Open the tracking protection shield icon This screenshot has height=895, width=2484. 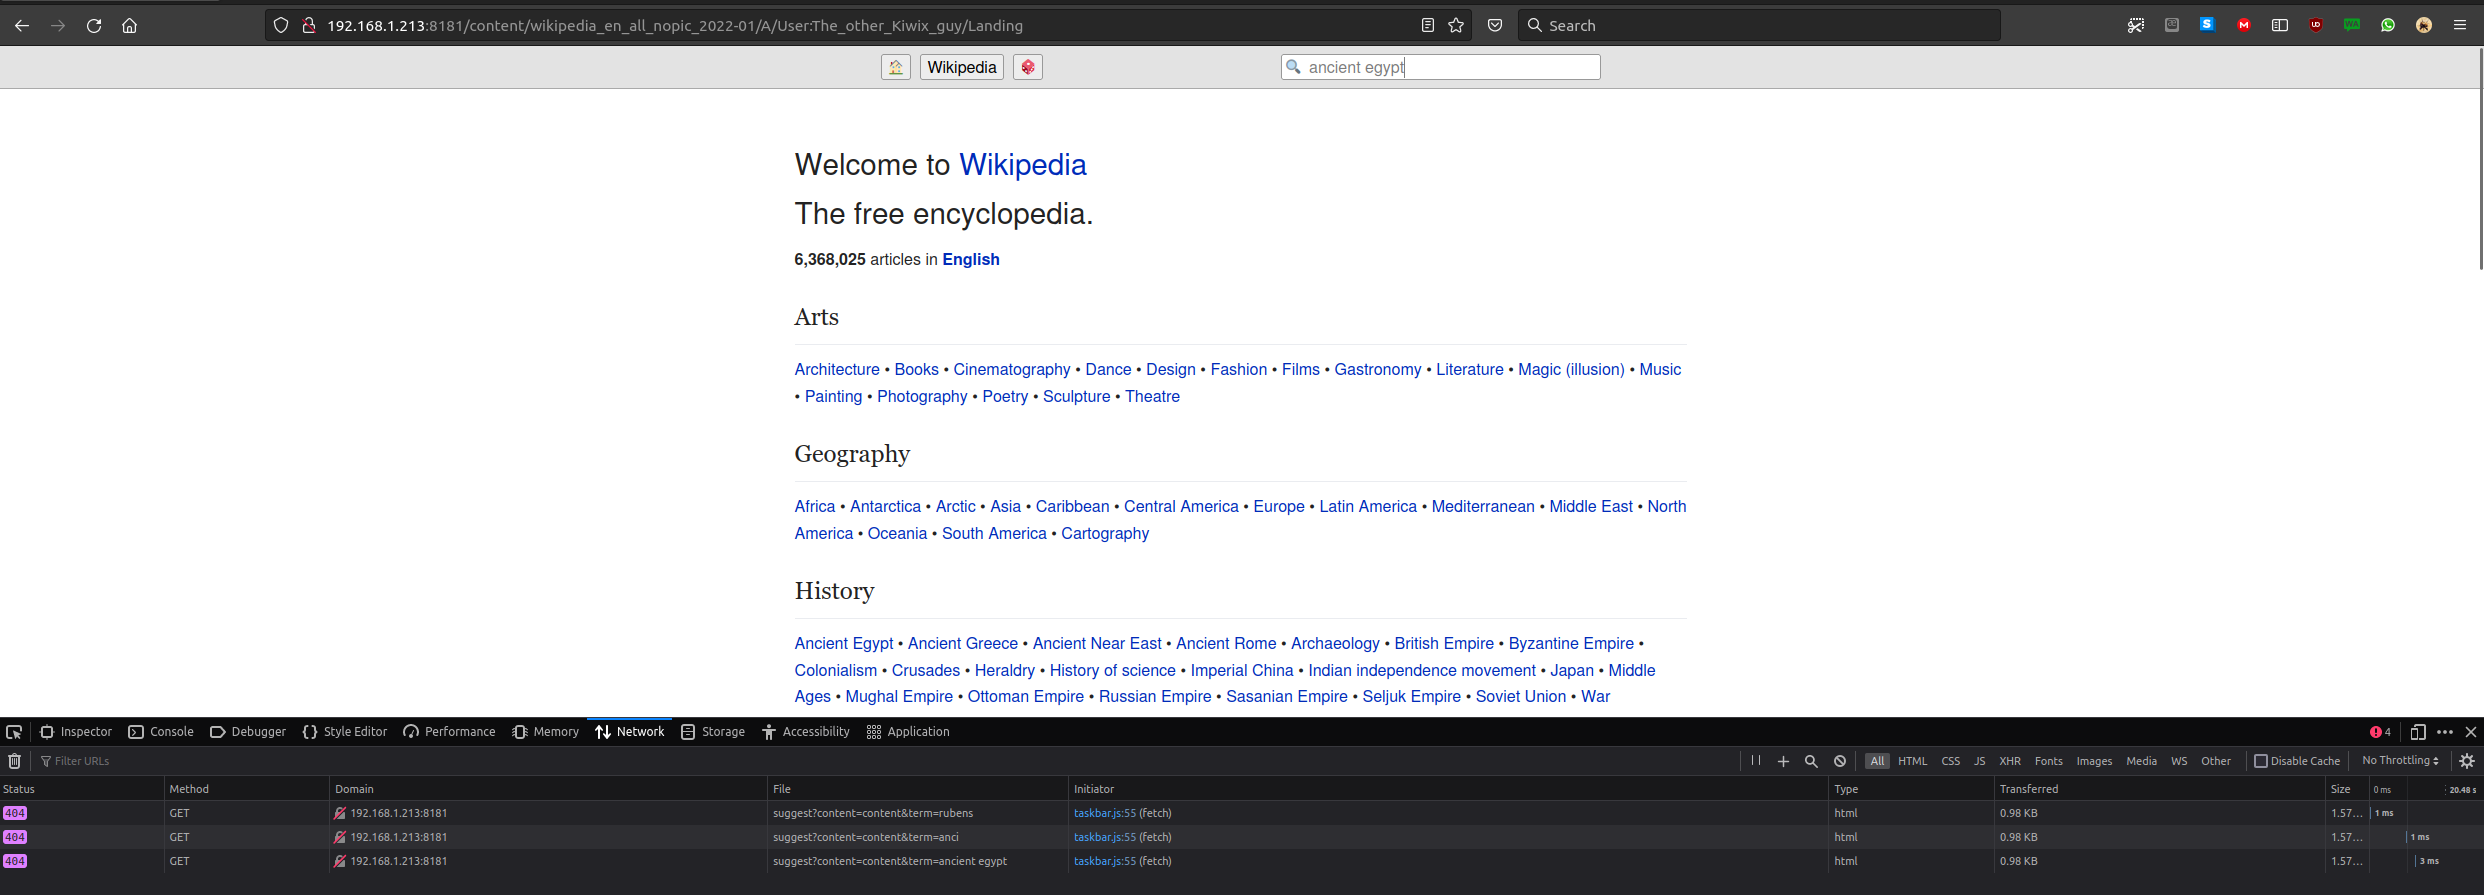pos(281,26)
